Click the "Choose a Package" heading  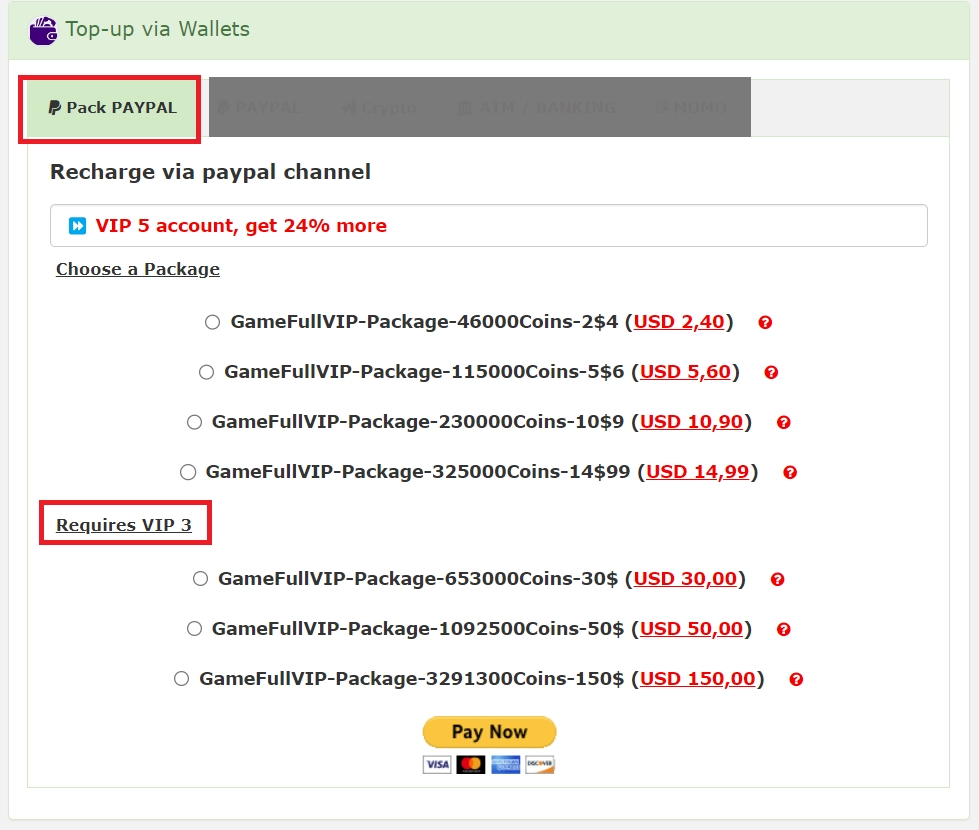[x=138, y=269]
